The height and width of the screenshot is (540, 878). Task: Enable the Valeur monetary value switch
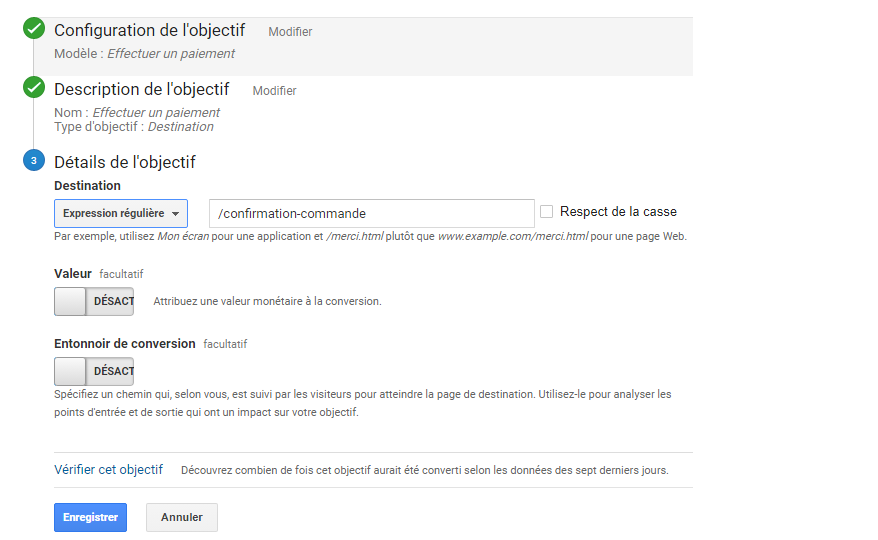point(94,301)
